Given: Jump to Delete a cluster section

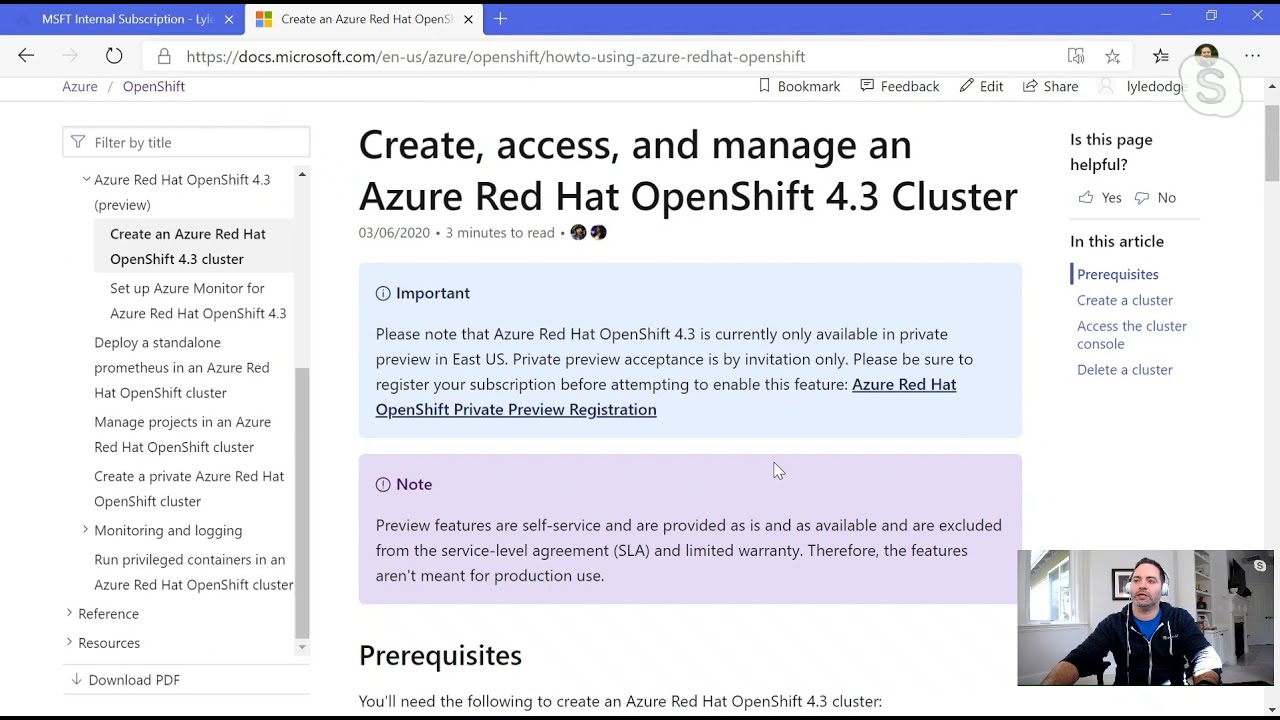Looking at the screenshot, I should (1125, 369).
